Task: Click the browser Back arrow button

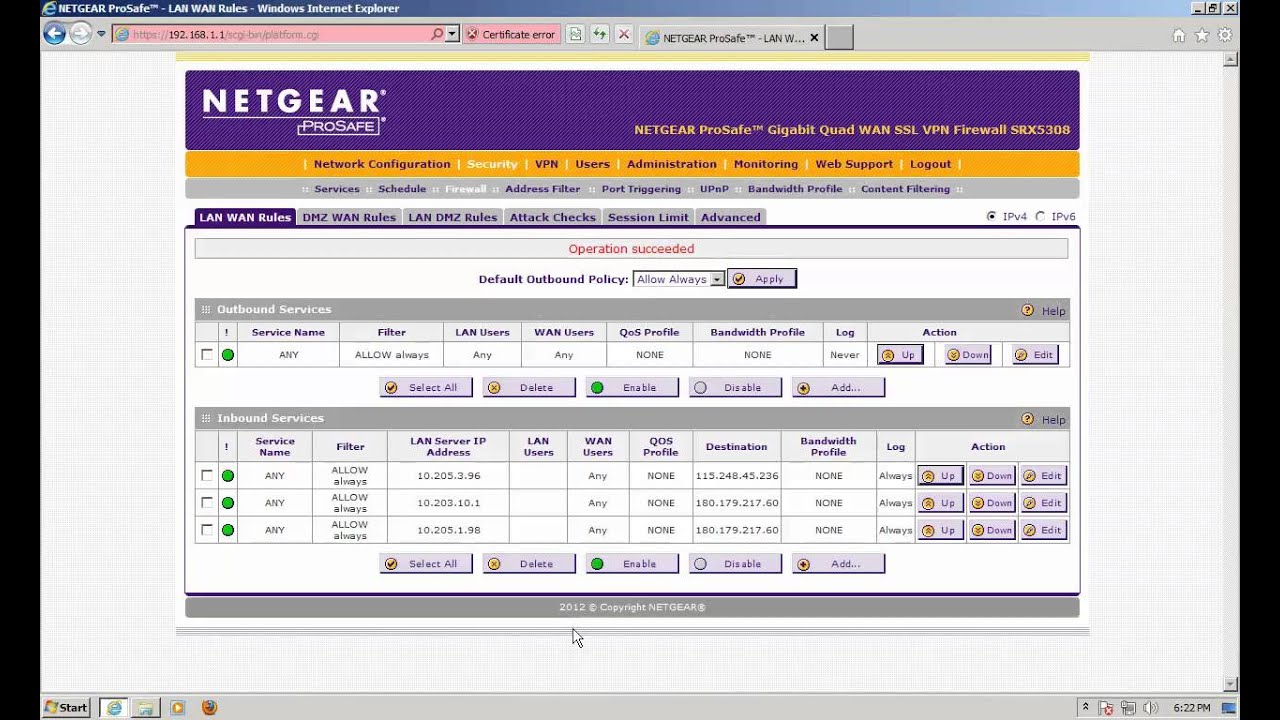Action: pyautogui.click(x=55, y=34)
